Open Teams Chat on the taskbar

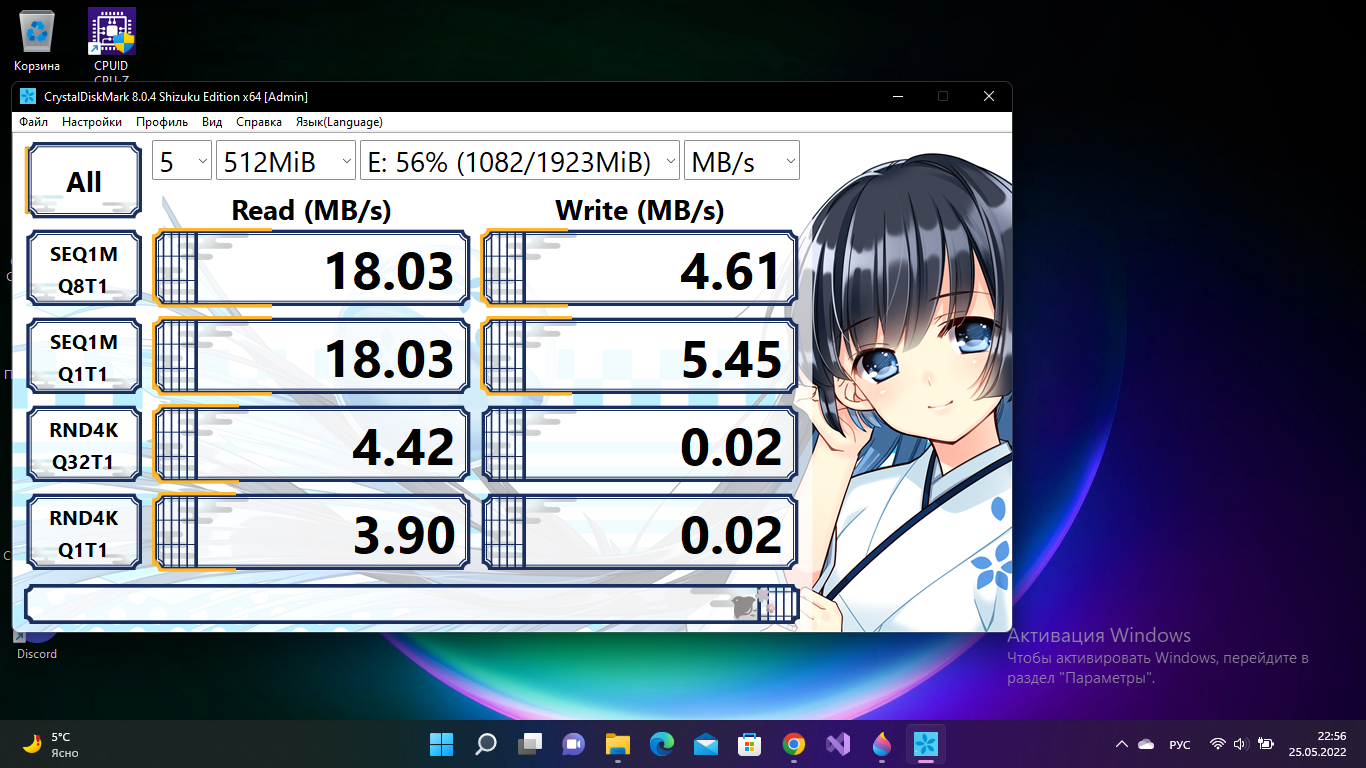tap(573, 744)
